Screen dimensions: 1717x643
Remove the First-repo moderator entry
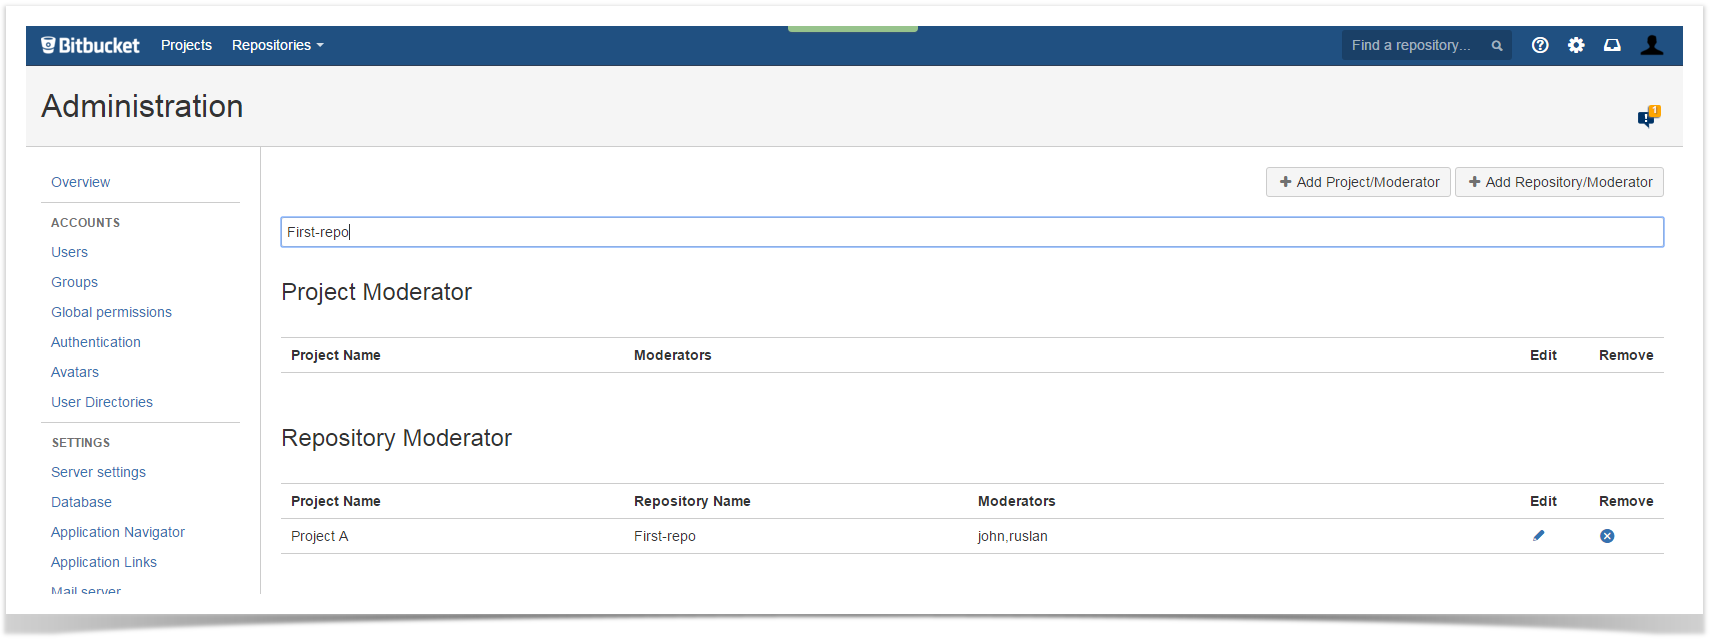pos(1607,536)
